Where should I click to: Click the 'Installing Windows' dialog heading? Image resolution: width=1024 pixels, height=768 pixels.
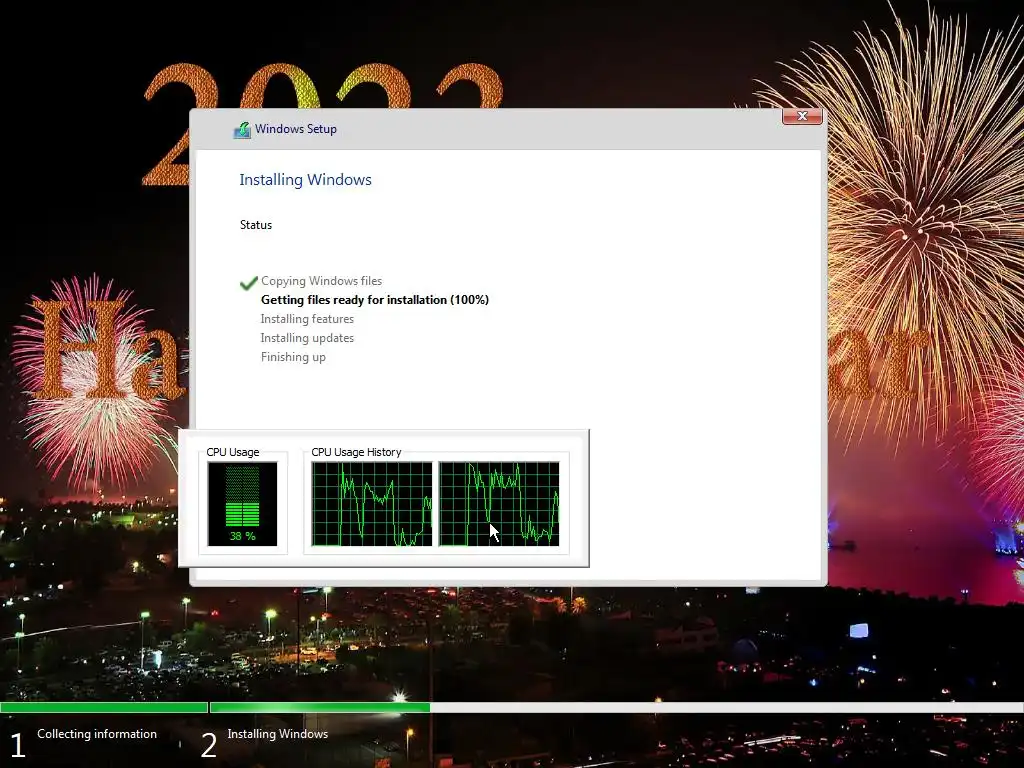[x=305, y=180]
